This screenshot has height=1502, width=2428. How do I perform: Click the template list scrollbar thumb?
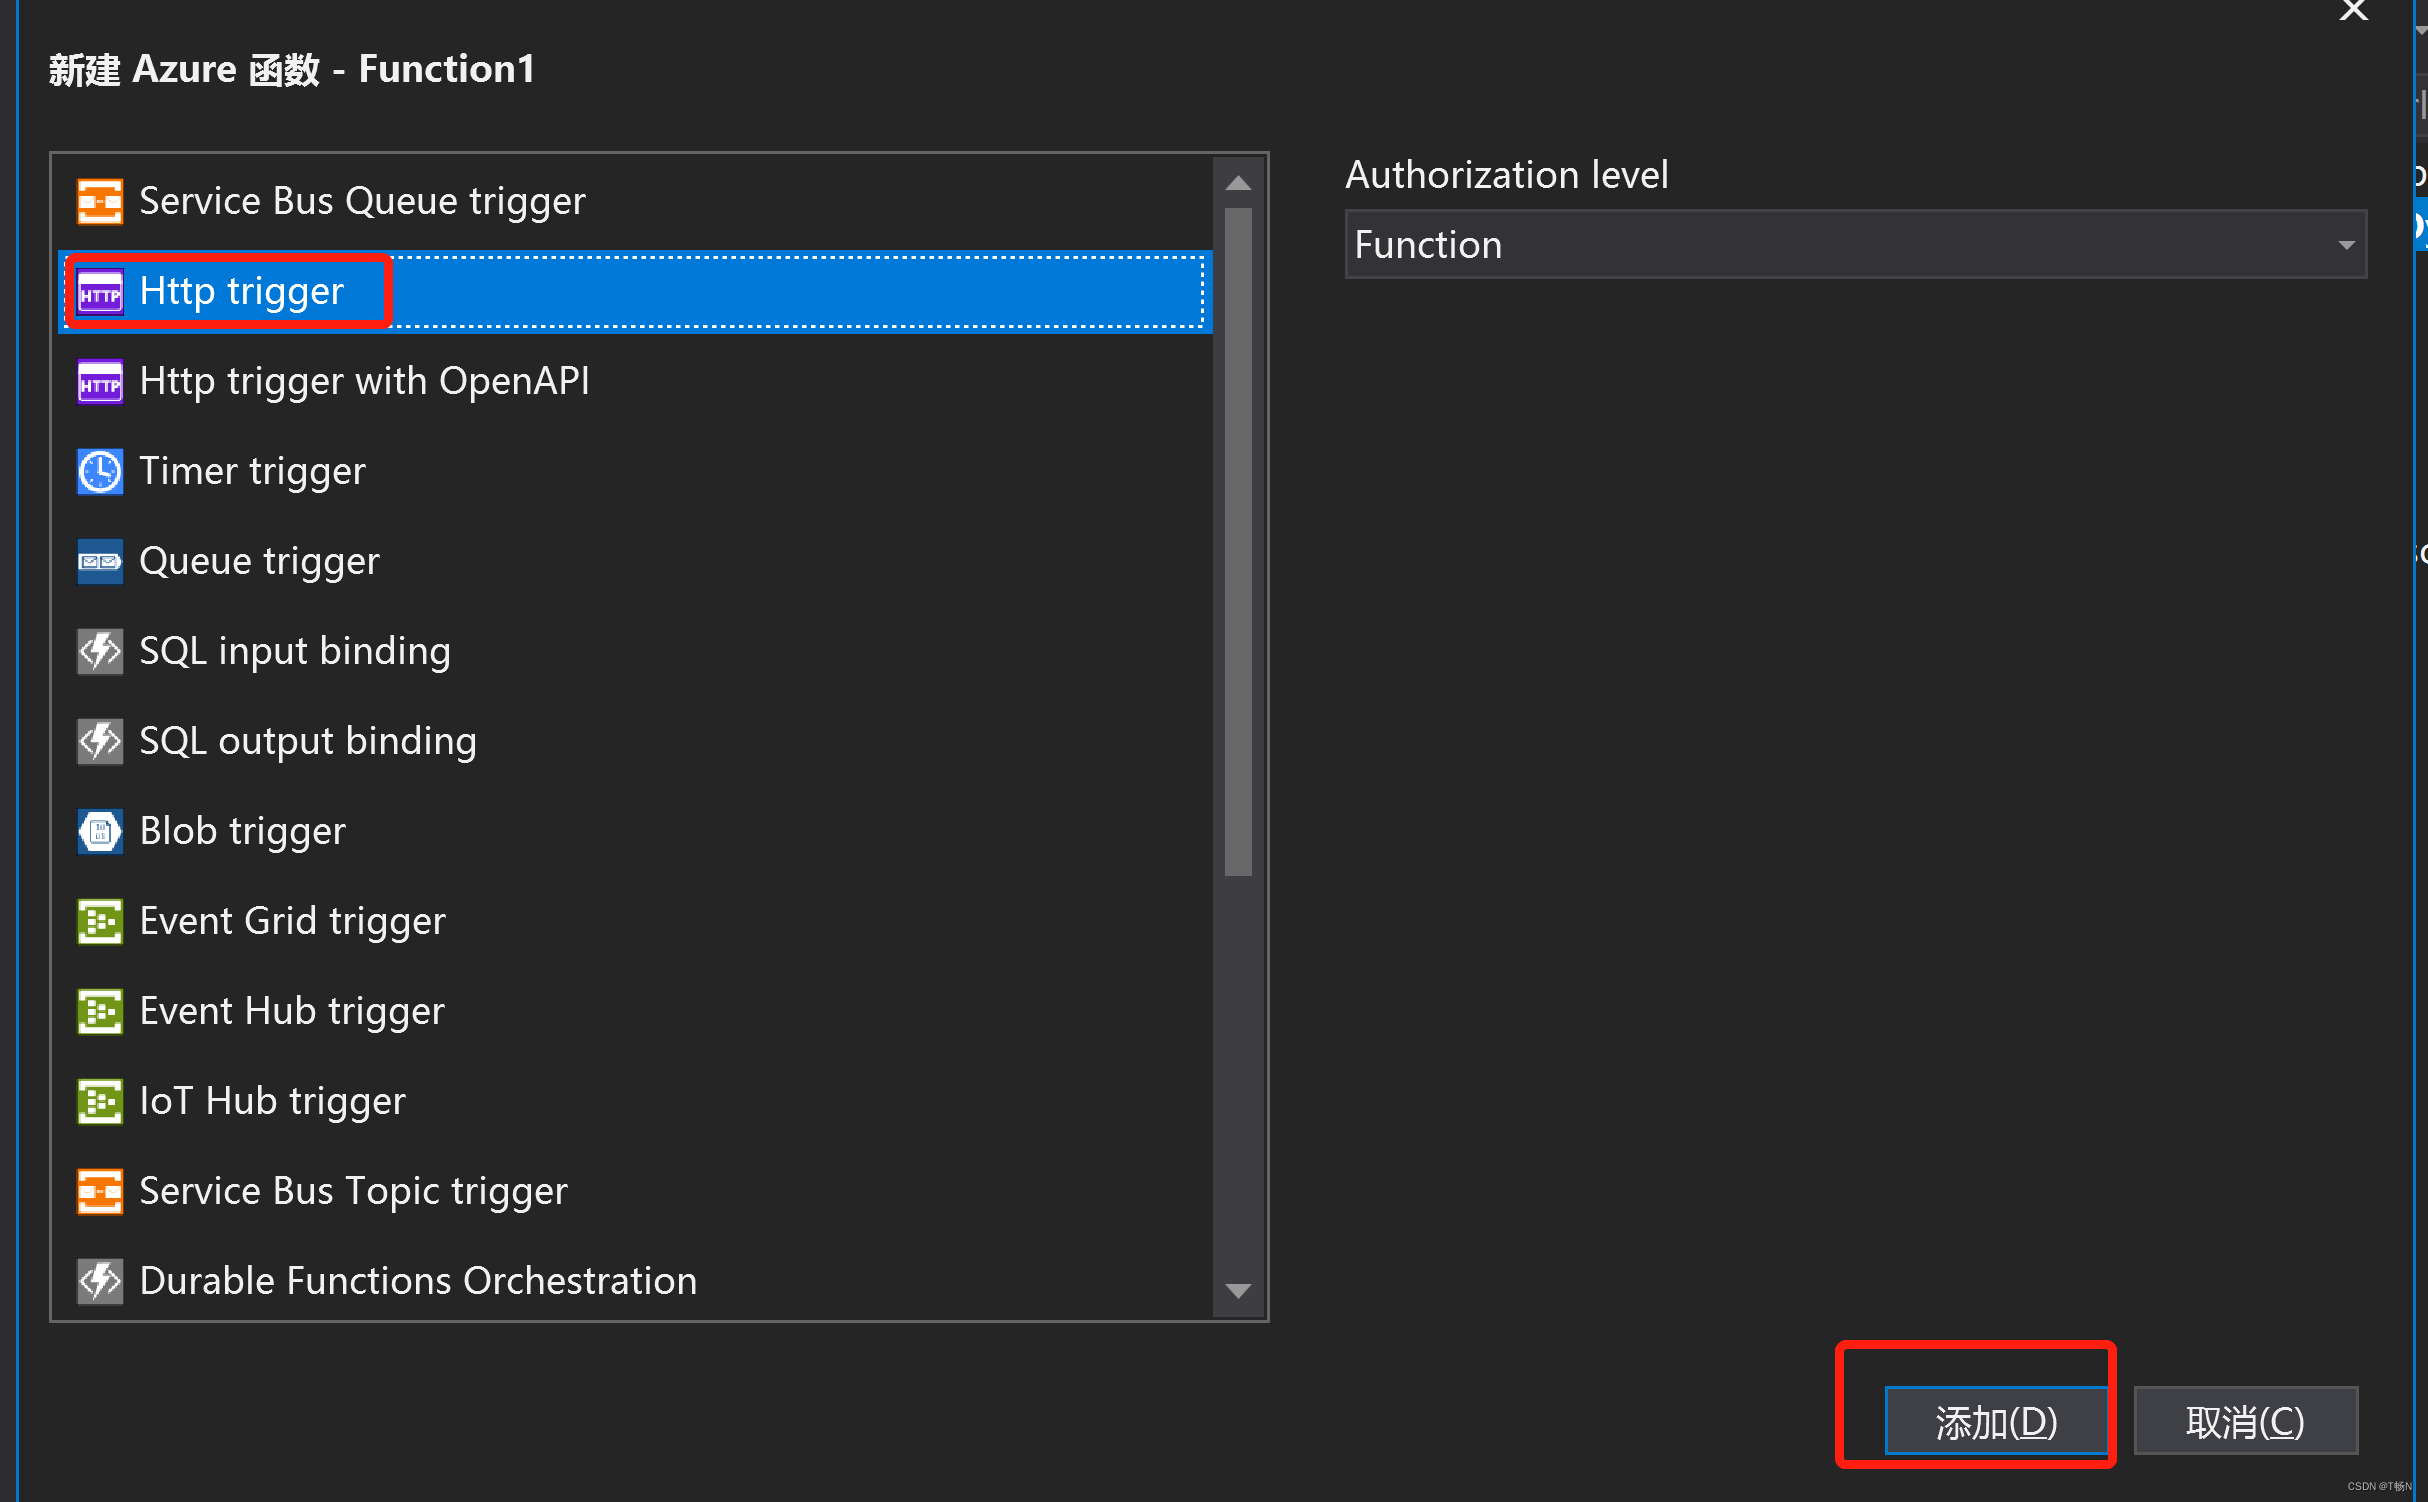pyautogui.click(x=1238, y=541)
